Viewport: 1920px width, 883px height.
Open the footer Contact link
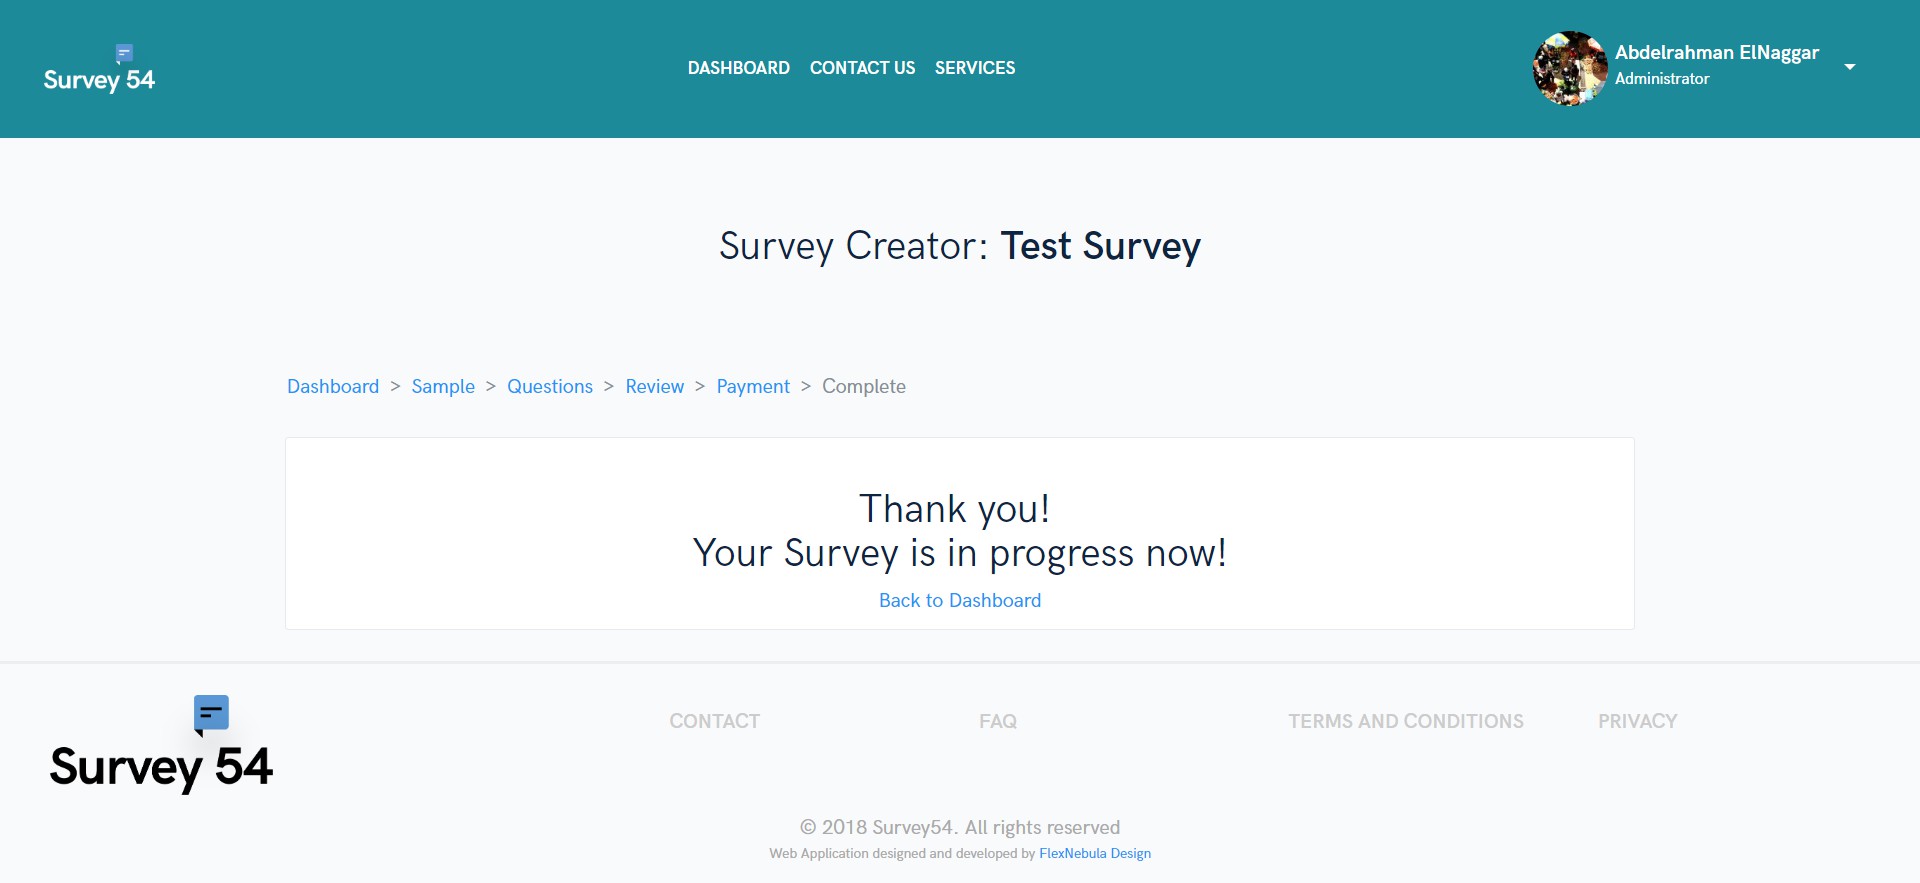(x=714, y=721)
